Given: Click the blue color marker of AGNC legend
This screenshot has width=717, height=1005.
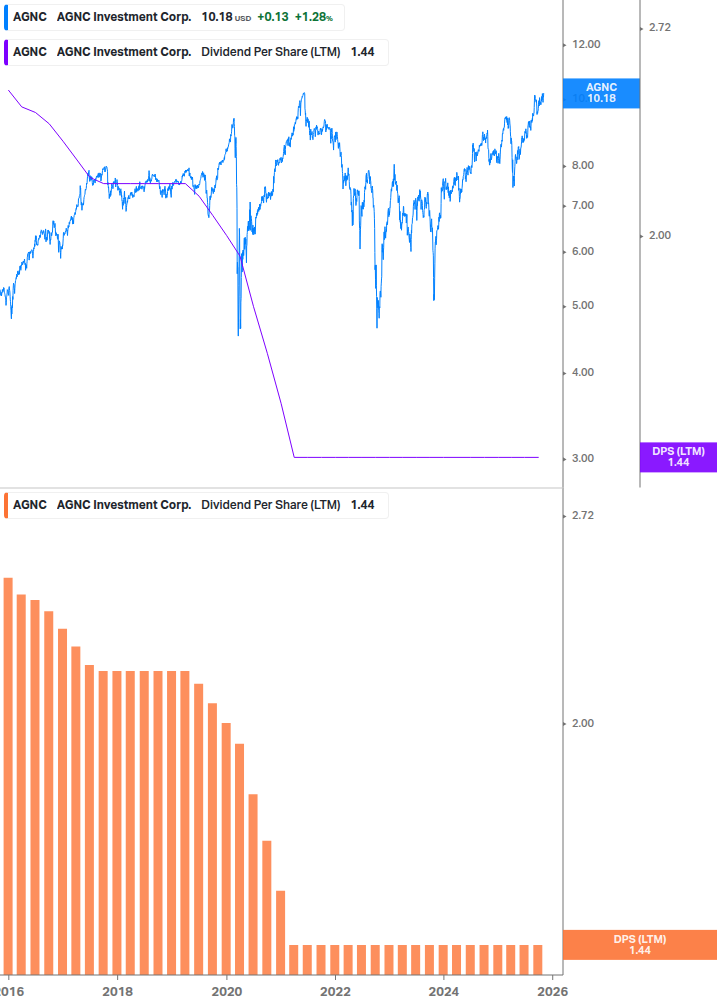Looking at the screenshot, I should click(6, 17).
